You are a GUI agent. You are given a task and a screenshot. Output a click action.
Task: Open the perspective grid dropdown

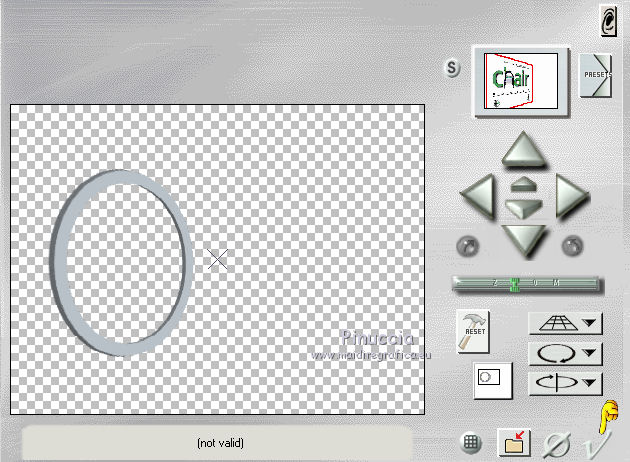[565, 323]
